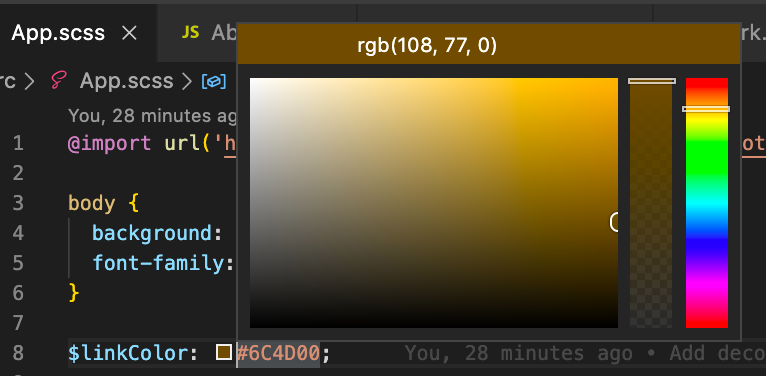Click the closing brace on line 6
The height and width of the screenshot is (376, 766).
[74, 293]
